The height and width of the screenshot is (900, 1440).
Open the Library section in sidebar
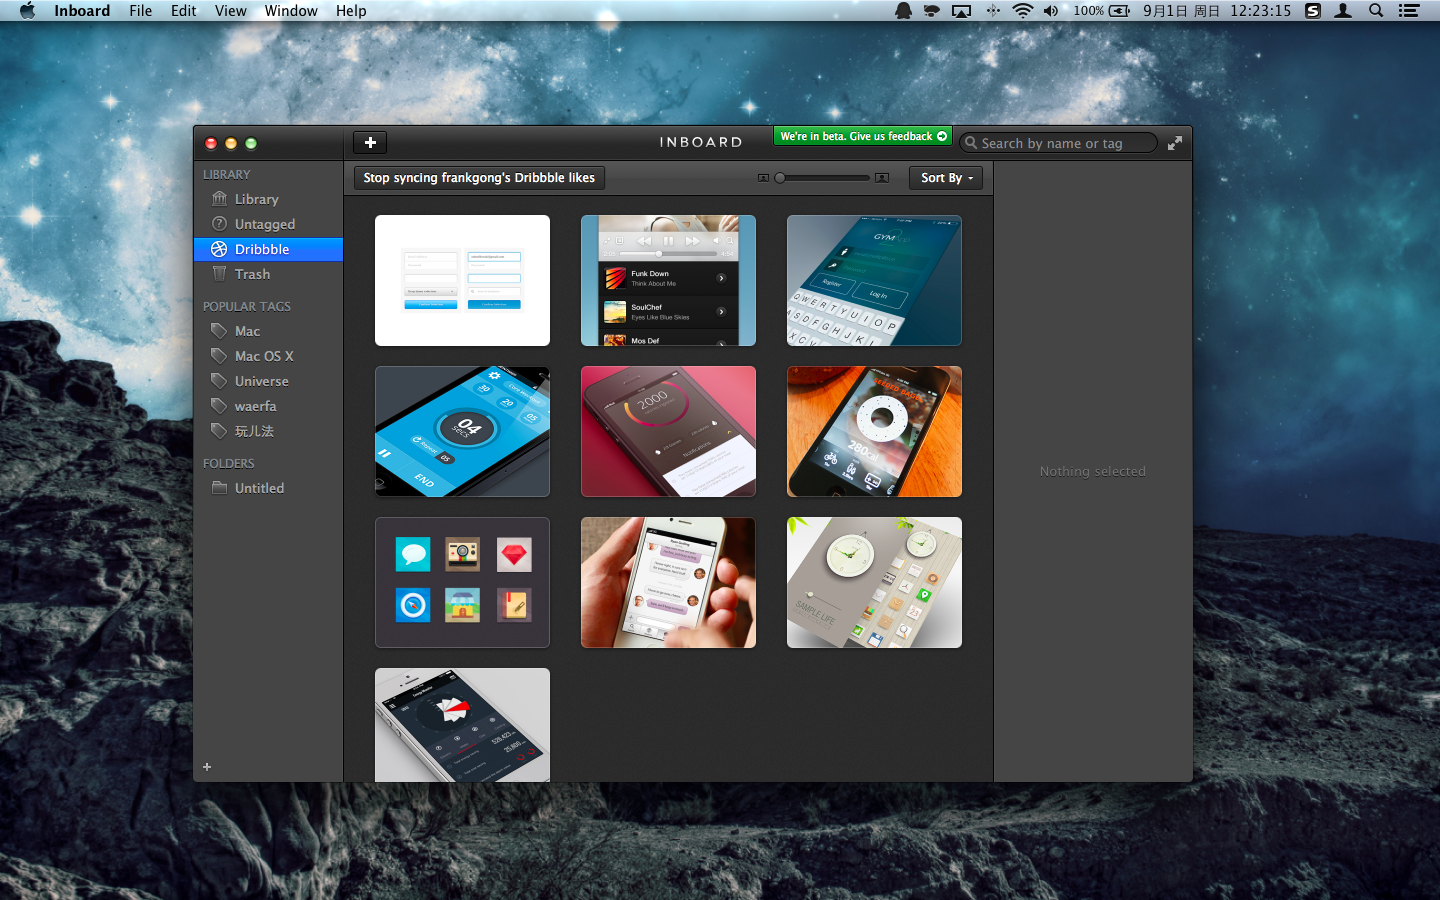256,199
